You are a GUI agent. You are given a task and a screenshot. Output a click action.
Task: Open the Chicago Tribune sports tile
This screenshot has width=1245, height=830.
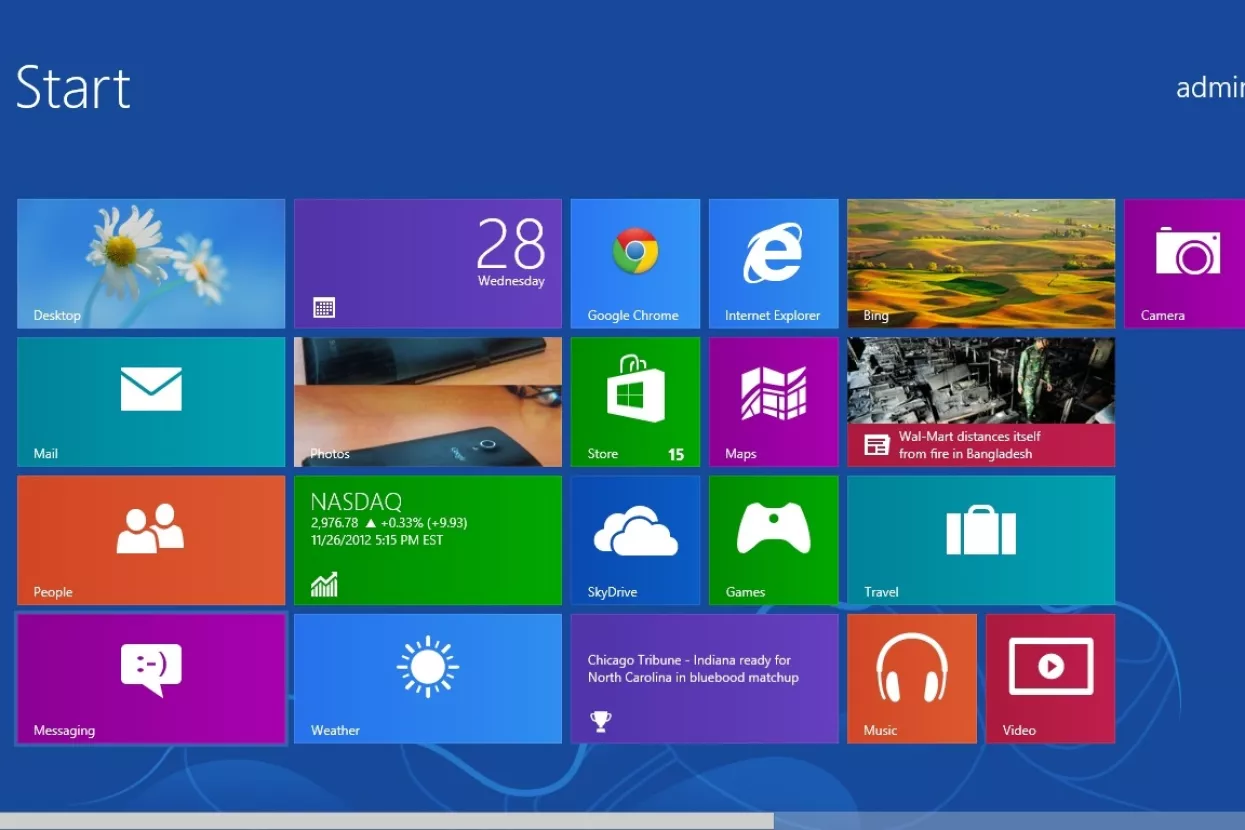pyautogui.click(x=704, y=679)
